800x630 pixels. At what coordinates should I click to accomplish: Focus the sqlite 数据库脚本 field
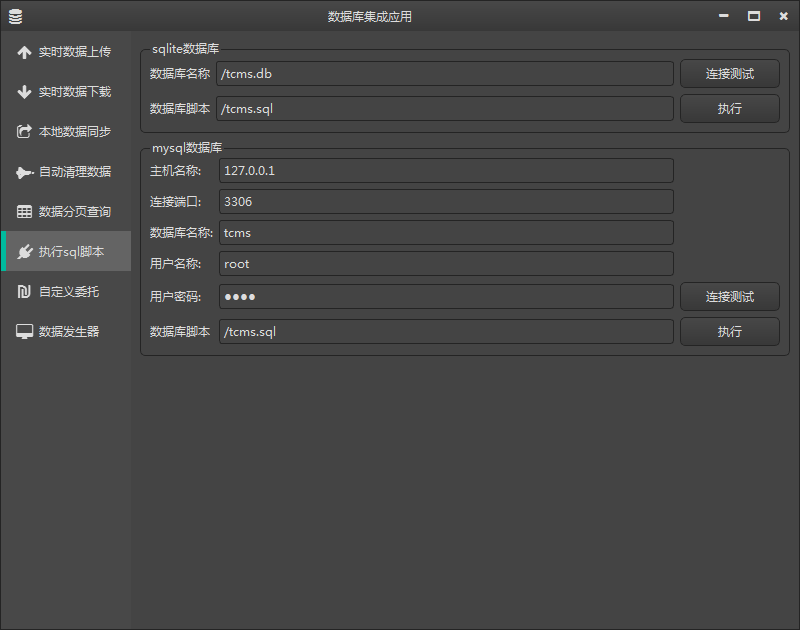click(x=445, y=109)
